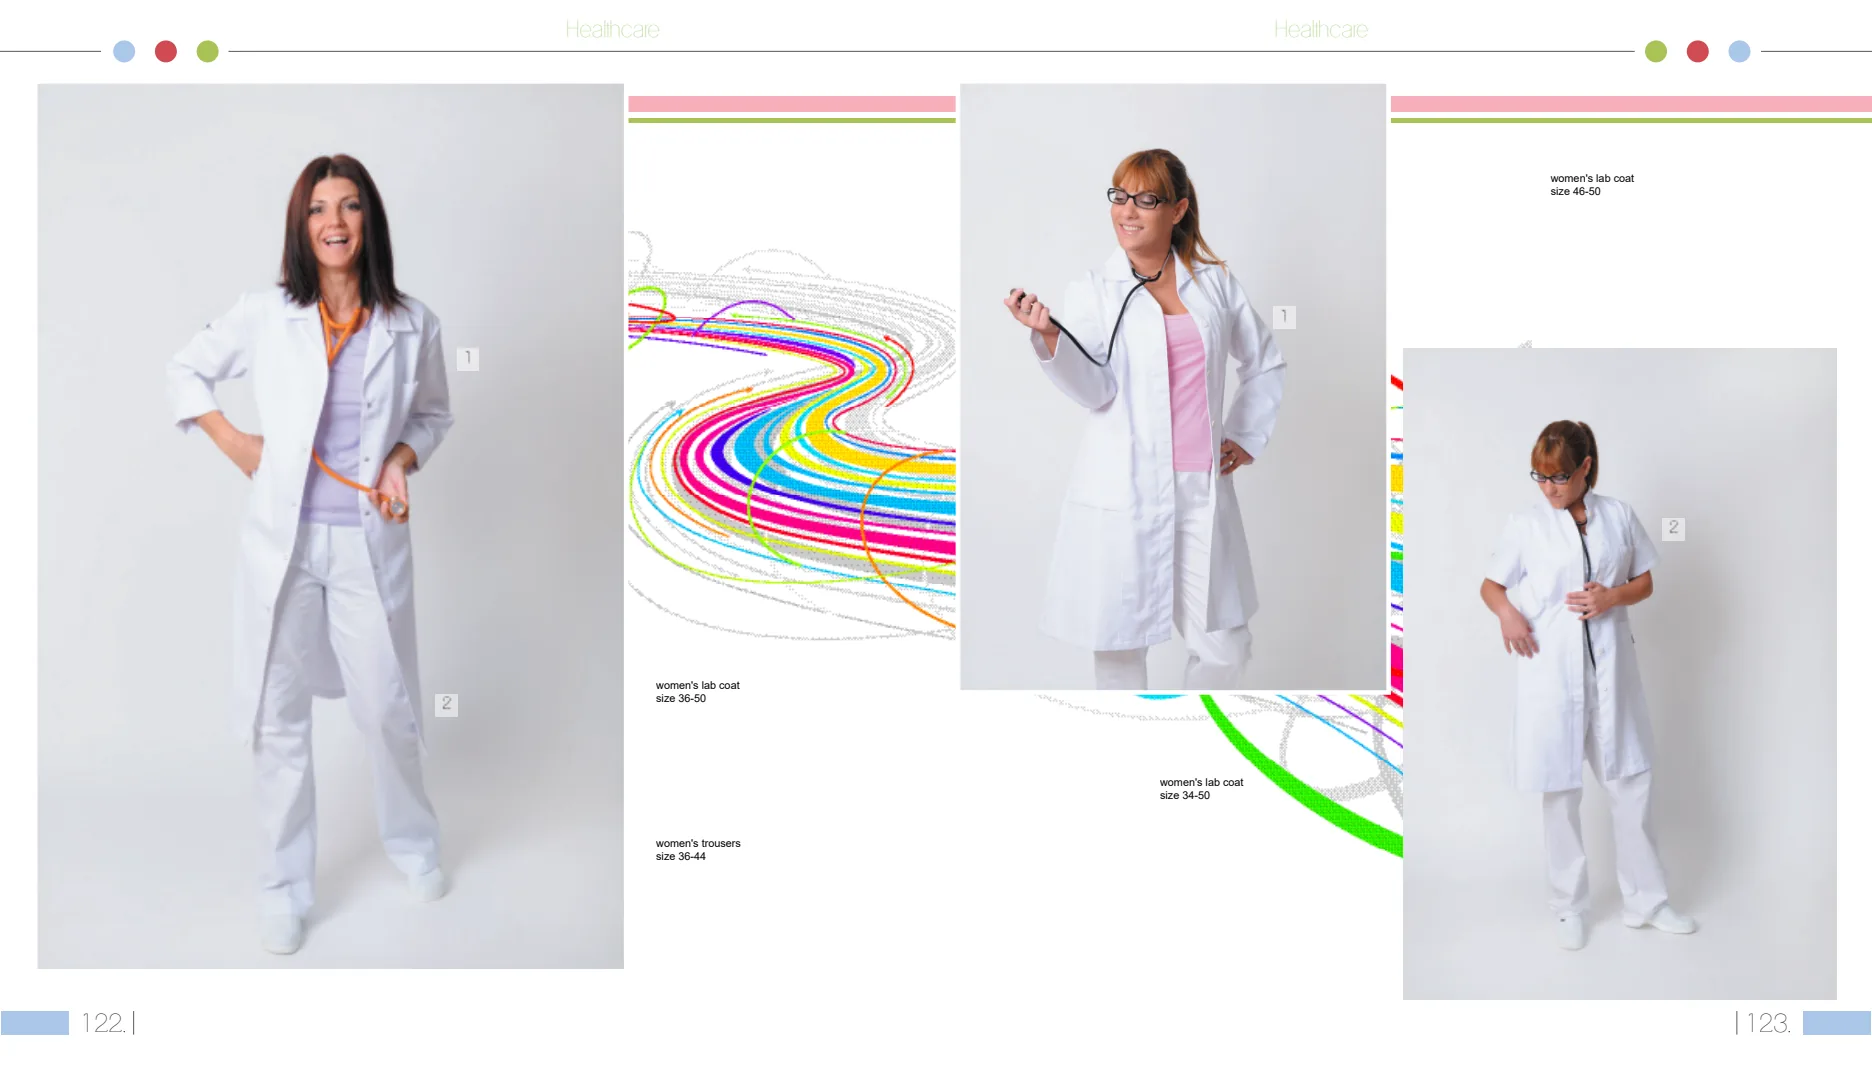Screen dimensions: 1872x1068
Task: Click 'women's lab coat size 34-50' caption
Action: click(1201, 789)
